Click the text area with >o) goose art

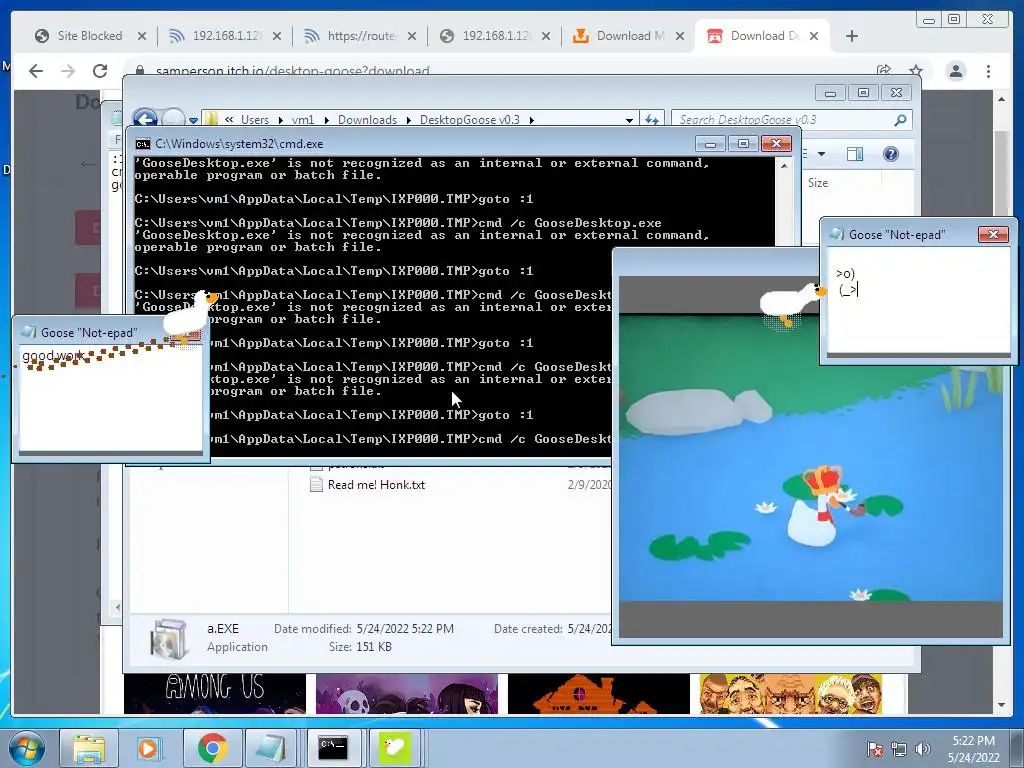(918, 300)
